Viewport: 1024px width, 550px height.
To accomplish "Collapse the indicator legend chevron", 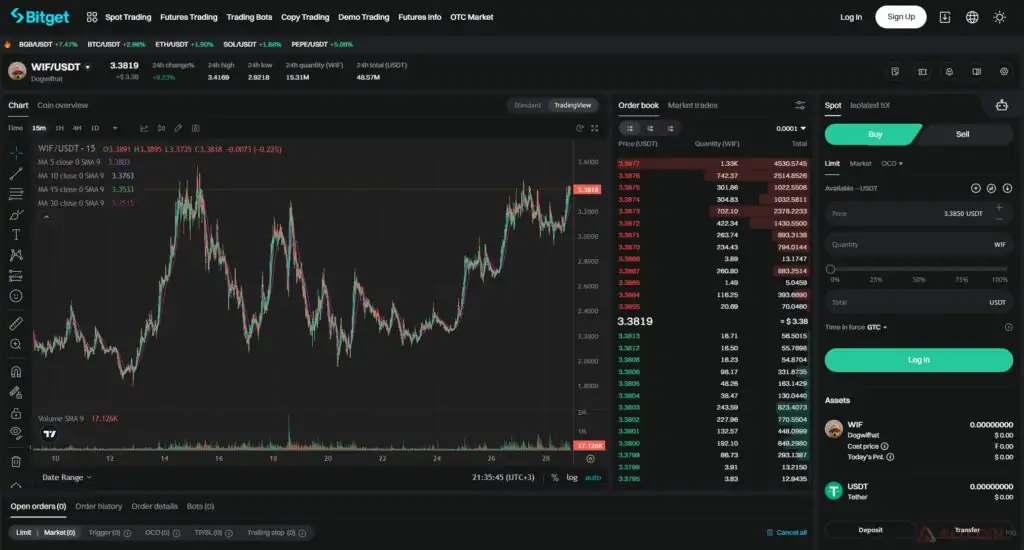I will point(46,217).
